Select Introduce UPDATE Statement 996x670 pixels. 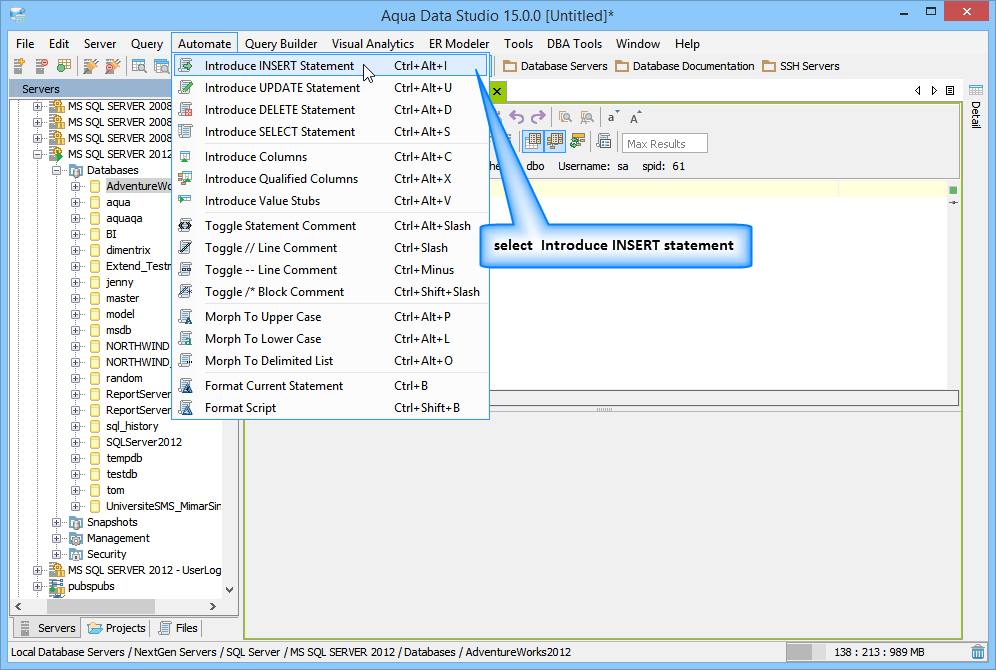pyautogui.click(x=330, y=88)
